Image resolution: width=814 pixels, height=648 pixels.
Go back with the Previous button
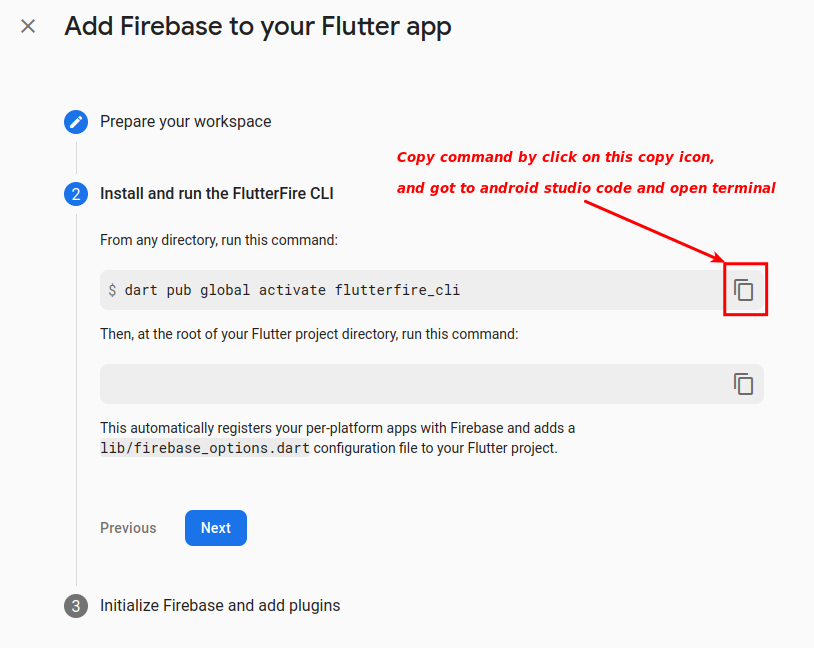128,528
